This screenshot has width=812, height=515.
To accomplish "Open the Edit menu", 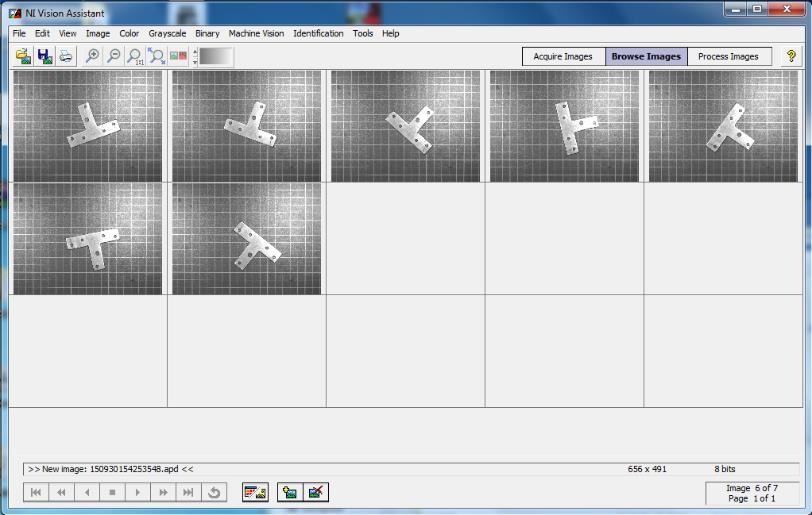I will click(x=42, y=33).
